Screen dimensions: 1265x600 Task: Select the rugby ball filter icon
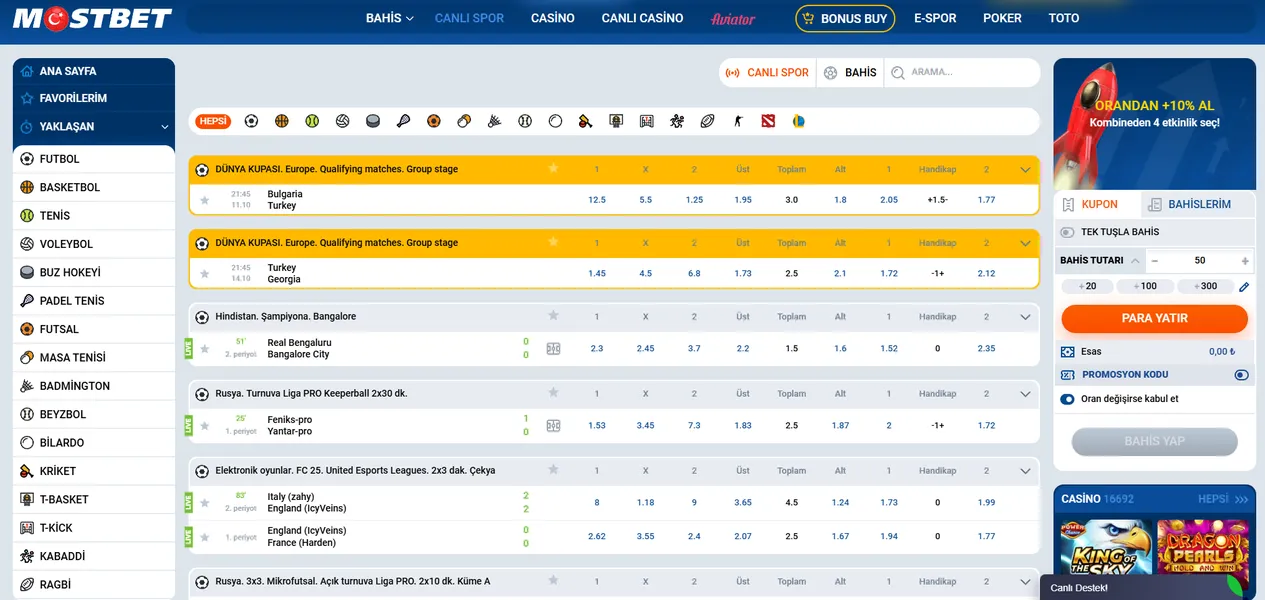click(707, 121)
